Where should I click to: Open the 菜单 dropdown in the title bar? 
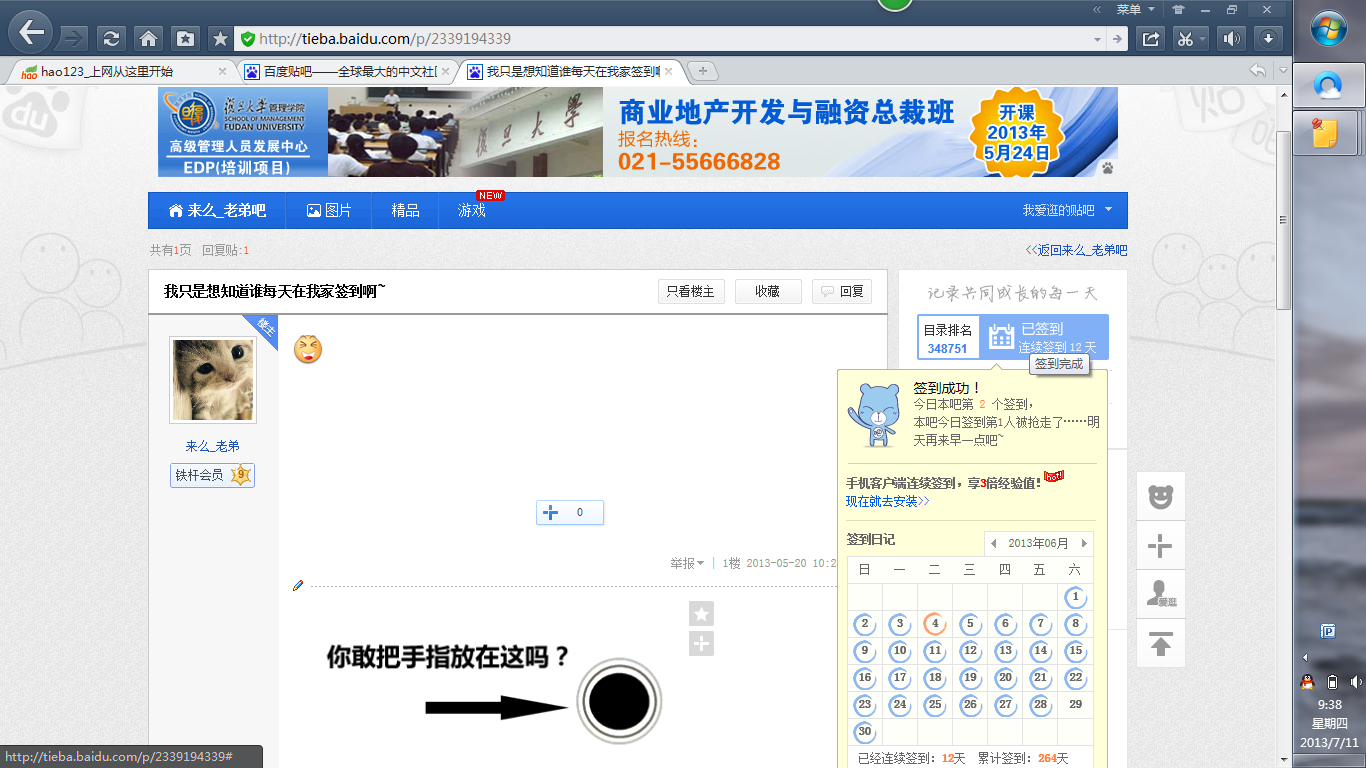(1135, 9)
